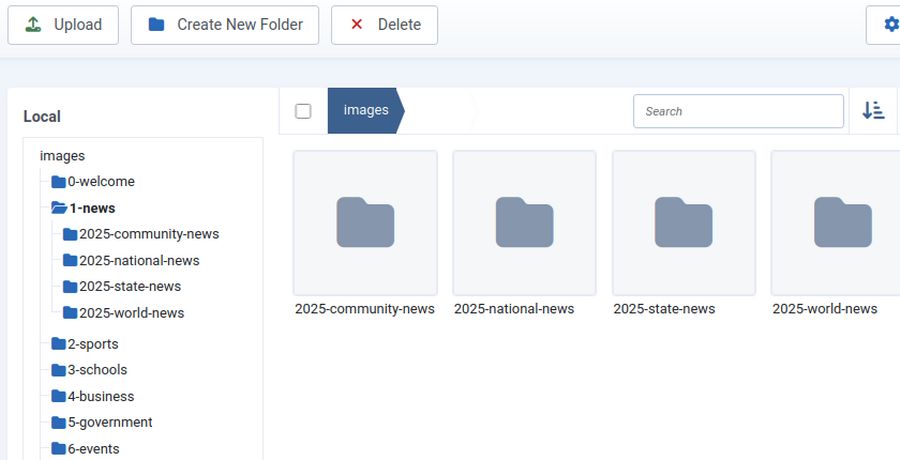The width and height of the screenshot is (900, 460).
Task: Select 2025-community-news in the sidebar tree
Action: pyautogui.click(x=148, y=234)
